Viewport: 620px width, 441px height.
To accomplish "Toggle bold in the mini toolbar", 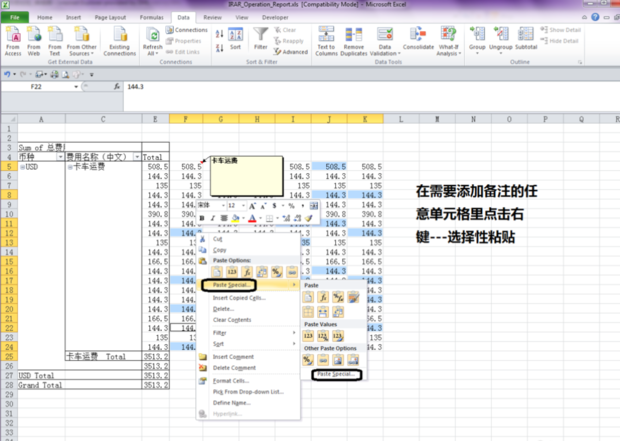I will [x=201, y=217].
